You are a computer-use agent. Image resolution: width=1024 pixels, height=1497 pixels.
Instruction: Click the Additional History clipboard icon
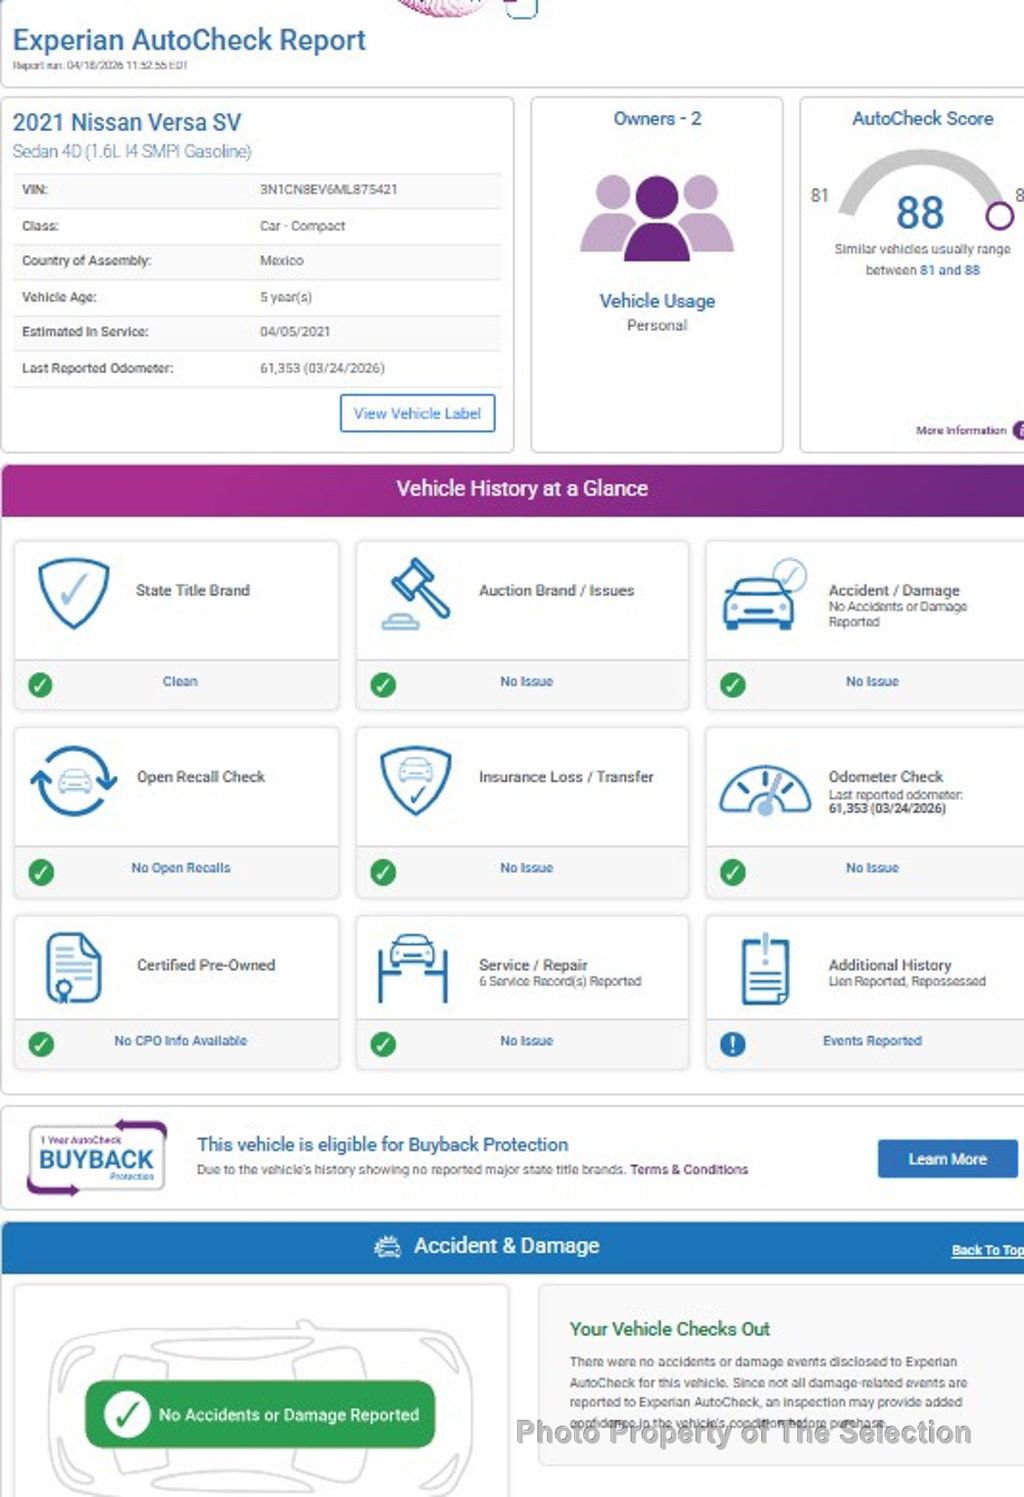pos(765,968)
